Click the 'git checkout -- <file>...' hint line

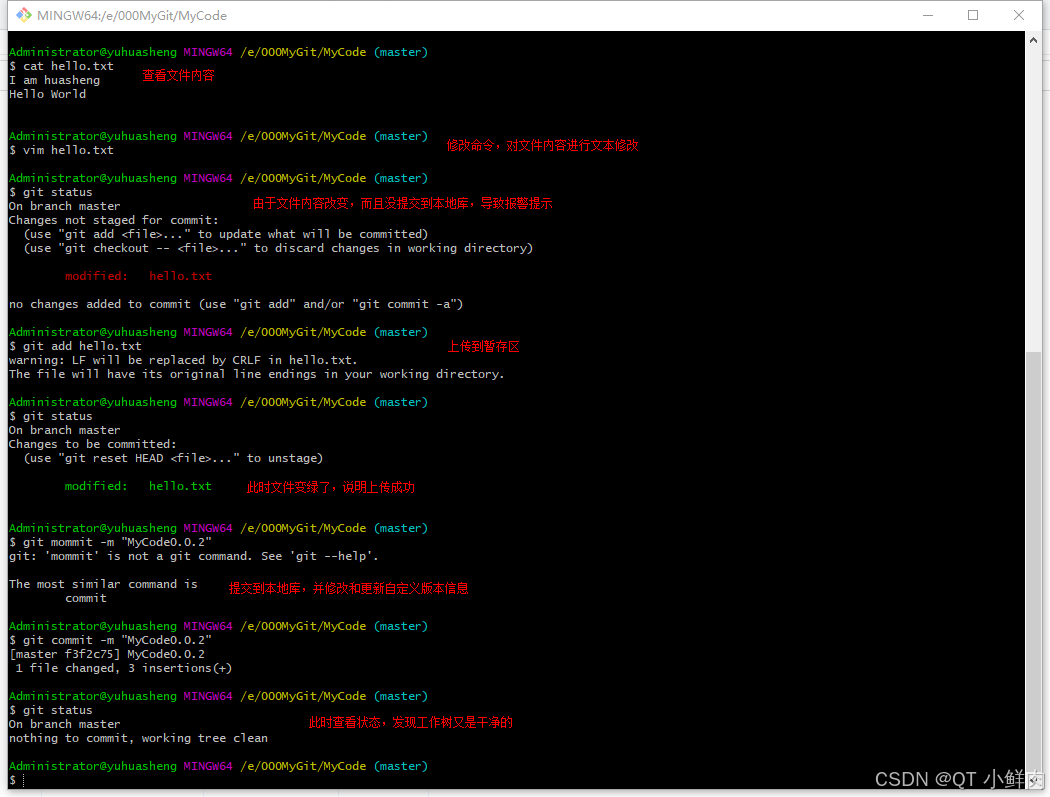point(279,248)
